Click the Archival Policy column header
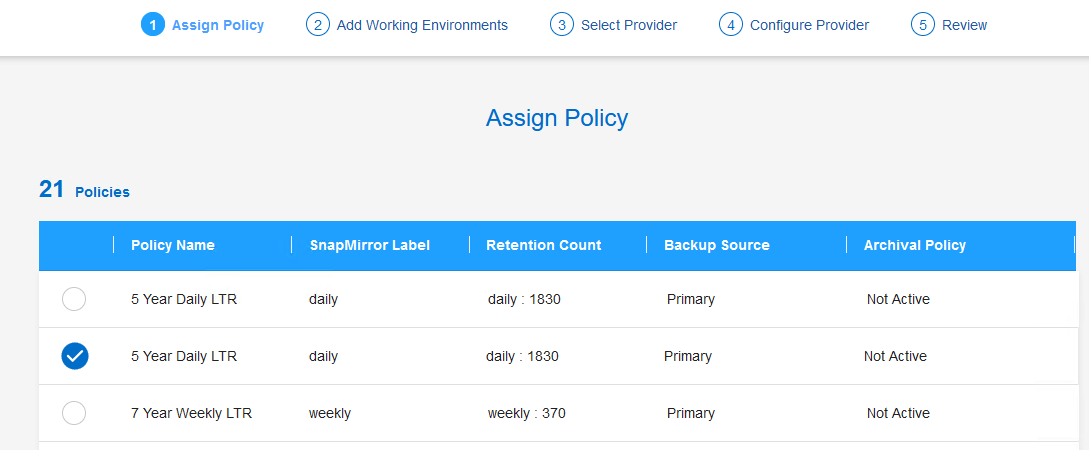 click(914, 245)
